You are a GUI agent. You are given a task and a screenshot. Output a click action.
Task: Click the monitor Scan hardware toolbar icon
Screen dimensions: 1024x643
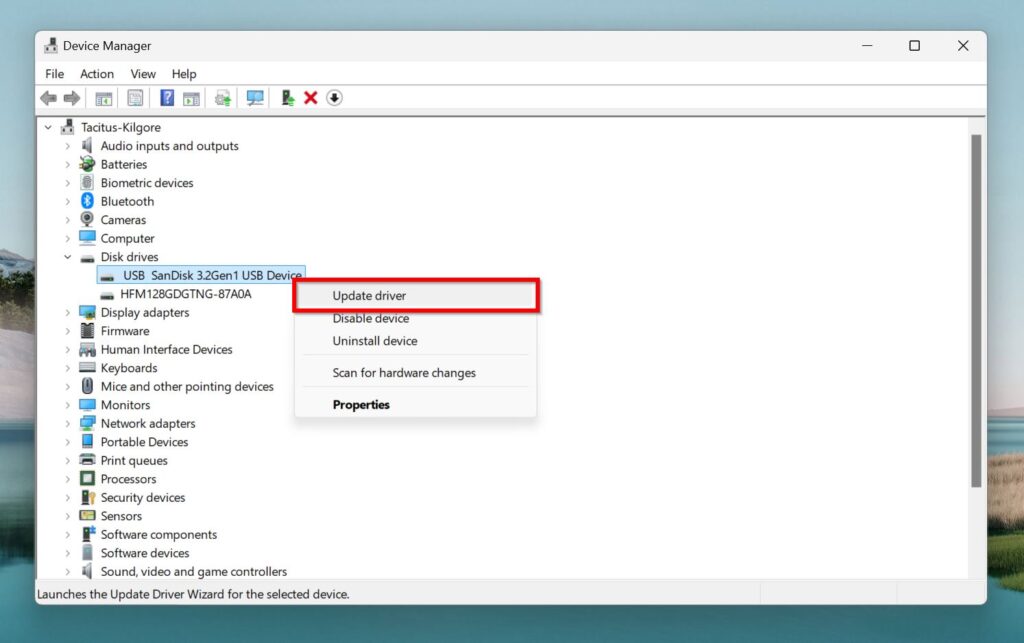tap(255, 98)
